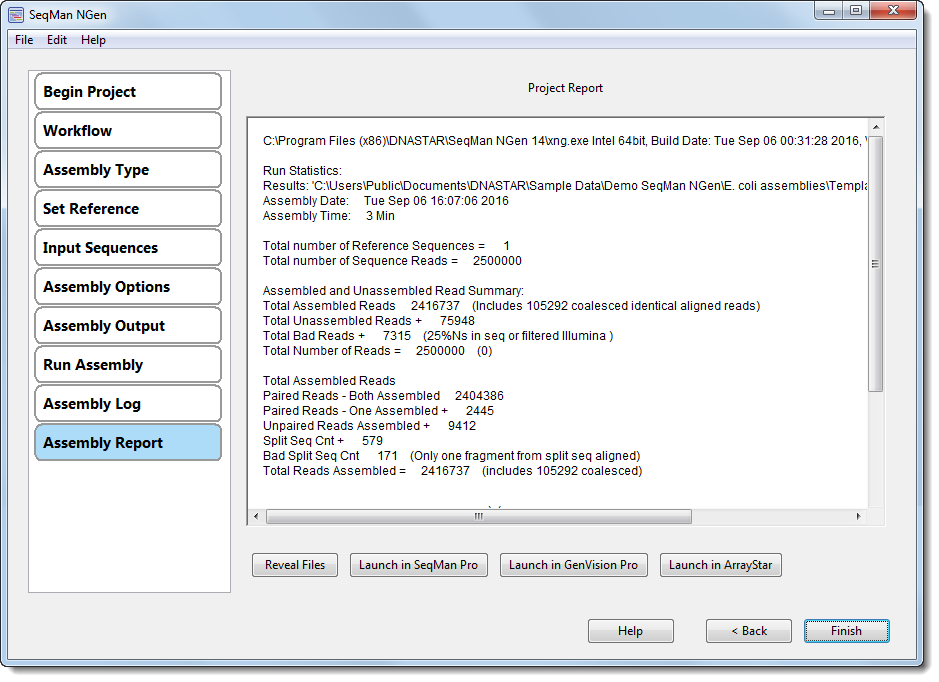Go to the Workflow step
This screenshot has width=939, height=682.
(x=128, y=131)
